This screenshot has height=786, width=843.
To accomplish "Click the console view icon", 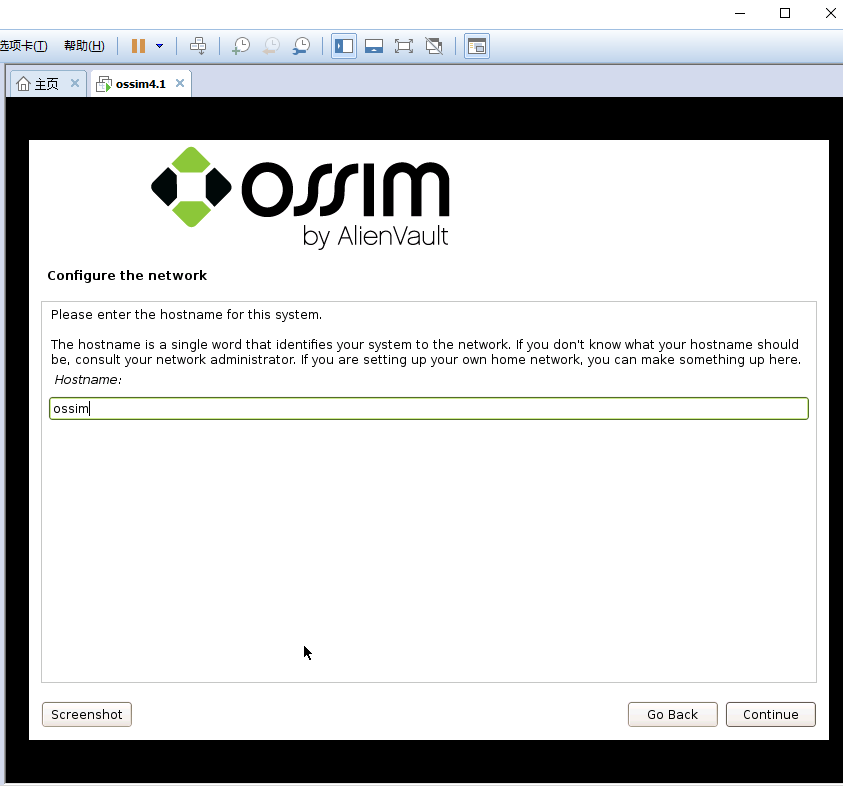I will click(477, 46).
